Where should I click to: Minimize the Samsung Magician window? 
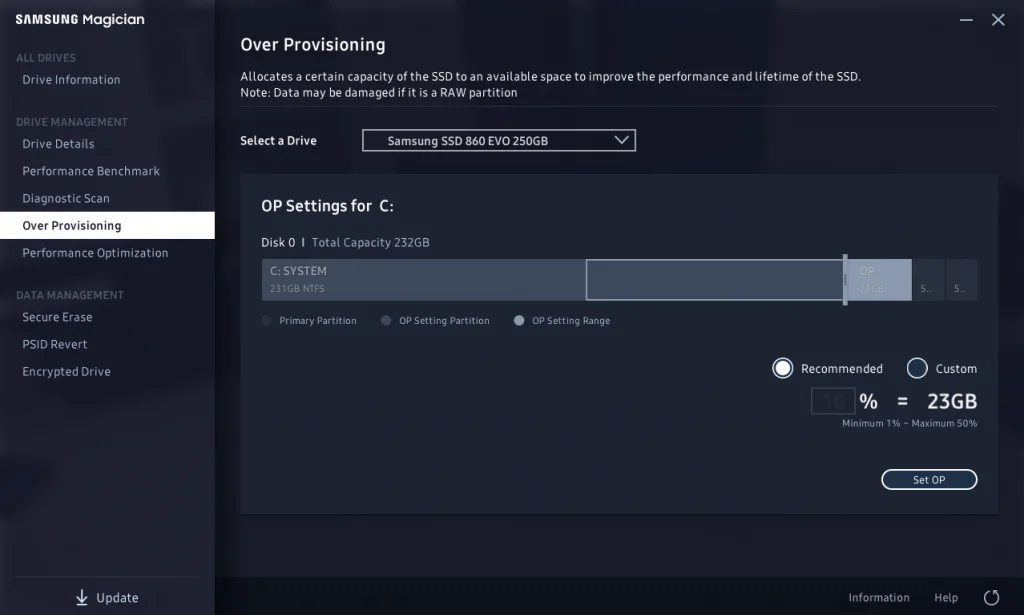(965, 20)
